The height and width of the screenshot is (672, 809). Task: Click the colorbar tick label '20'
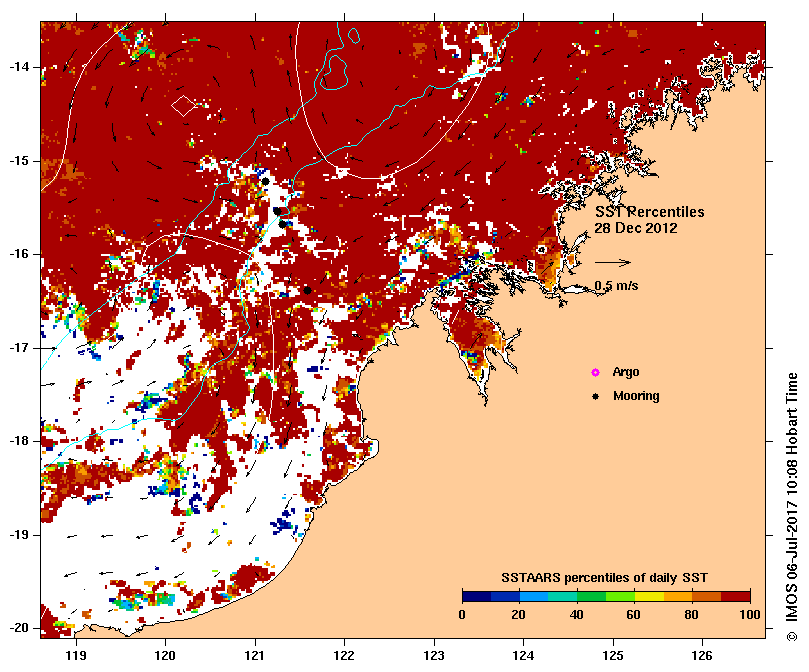click(519, 615)
